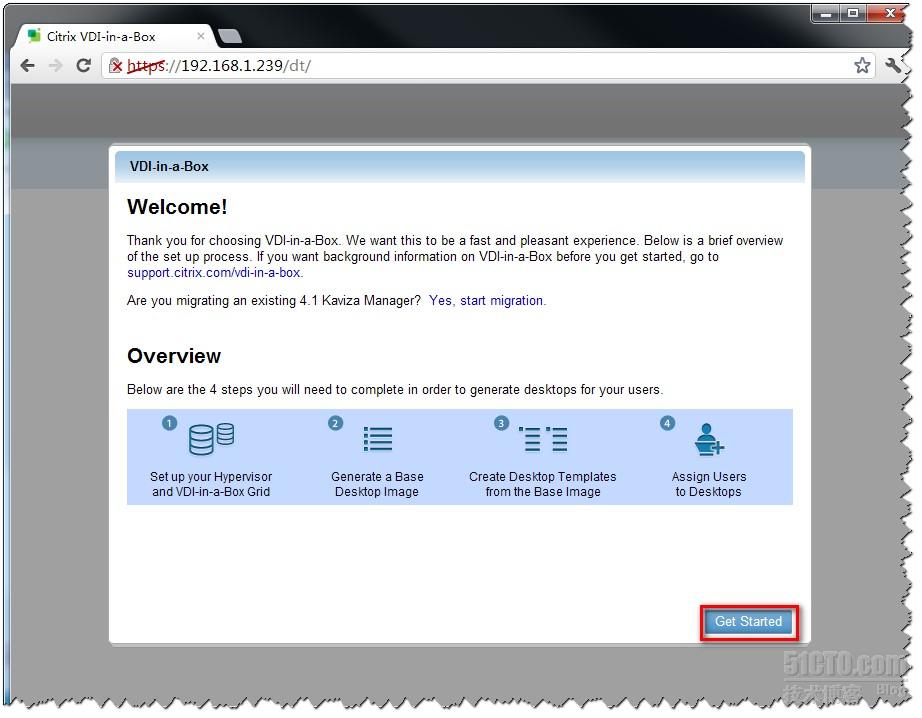Click 'Generate a Base Desktop Image' text
This screenshot has height=718, width=922.
click(x=377, y=484)
